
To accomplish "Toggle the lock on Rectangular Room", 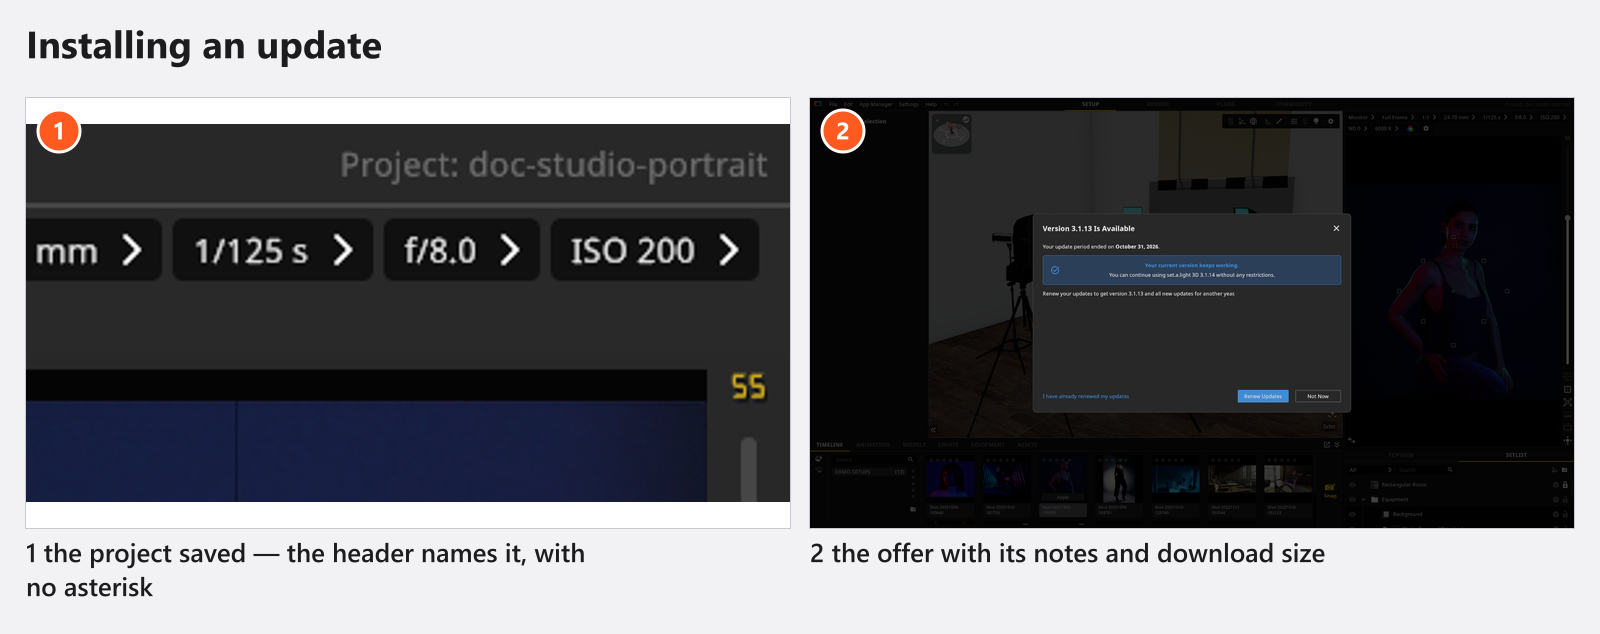I will [x=1565, y=484].
